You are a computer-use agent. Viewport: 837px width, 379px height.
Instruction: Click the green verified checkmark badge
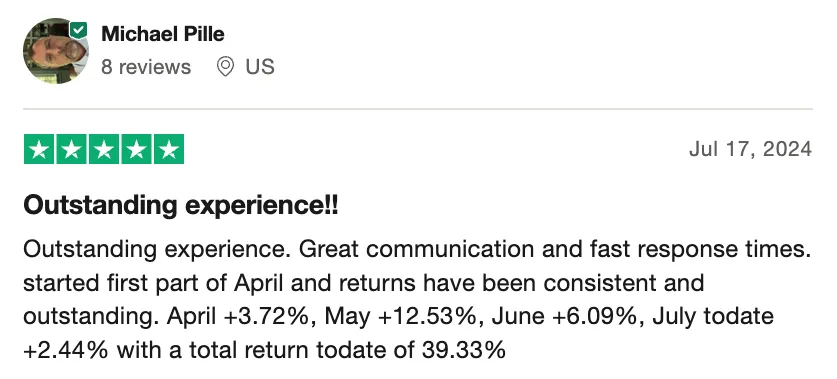coord(79,30)
